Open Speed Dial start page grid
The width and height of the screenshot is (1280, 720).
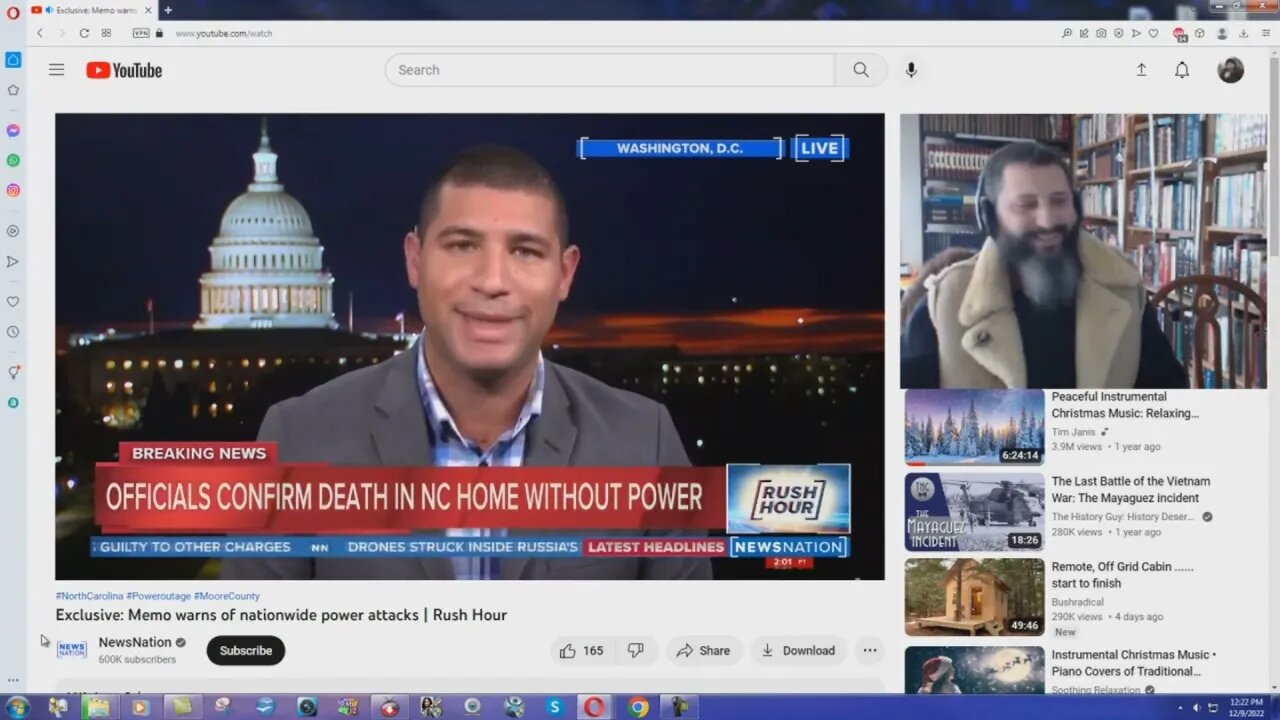[106, 33]
